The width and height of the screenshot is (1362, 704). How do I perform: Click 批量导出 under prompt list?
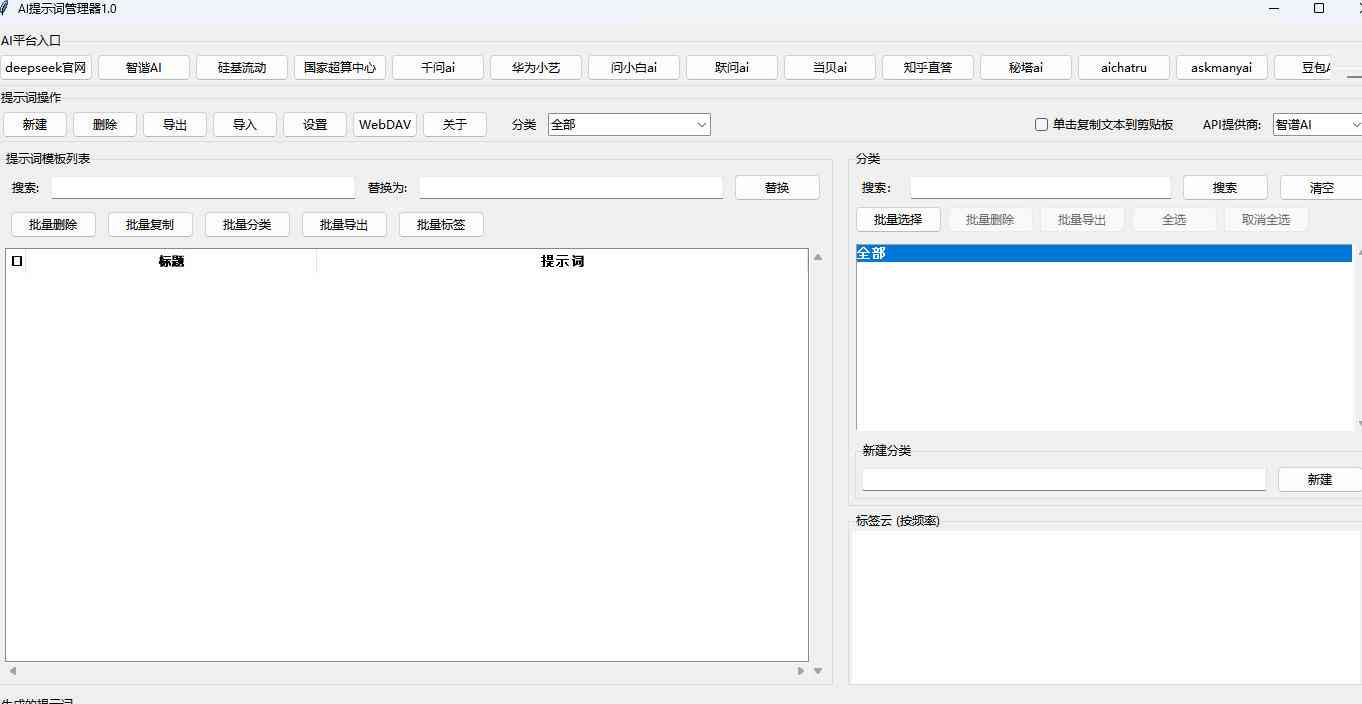(x=344, y=224)
